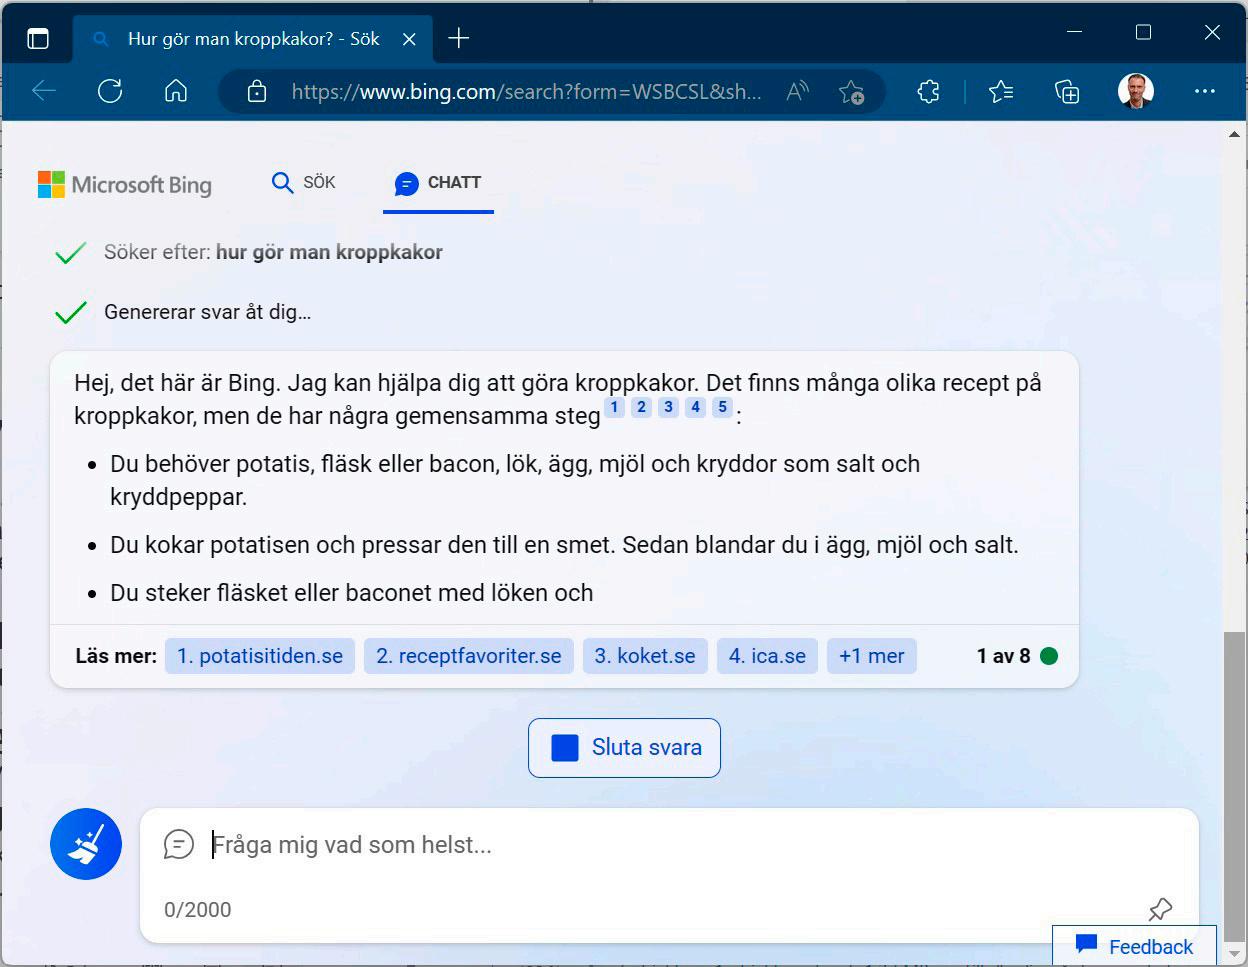Viewport: 1248px width, 967px height.
Task: Open the Collections panel
Action: coord(1067,92)
